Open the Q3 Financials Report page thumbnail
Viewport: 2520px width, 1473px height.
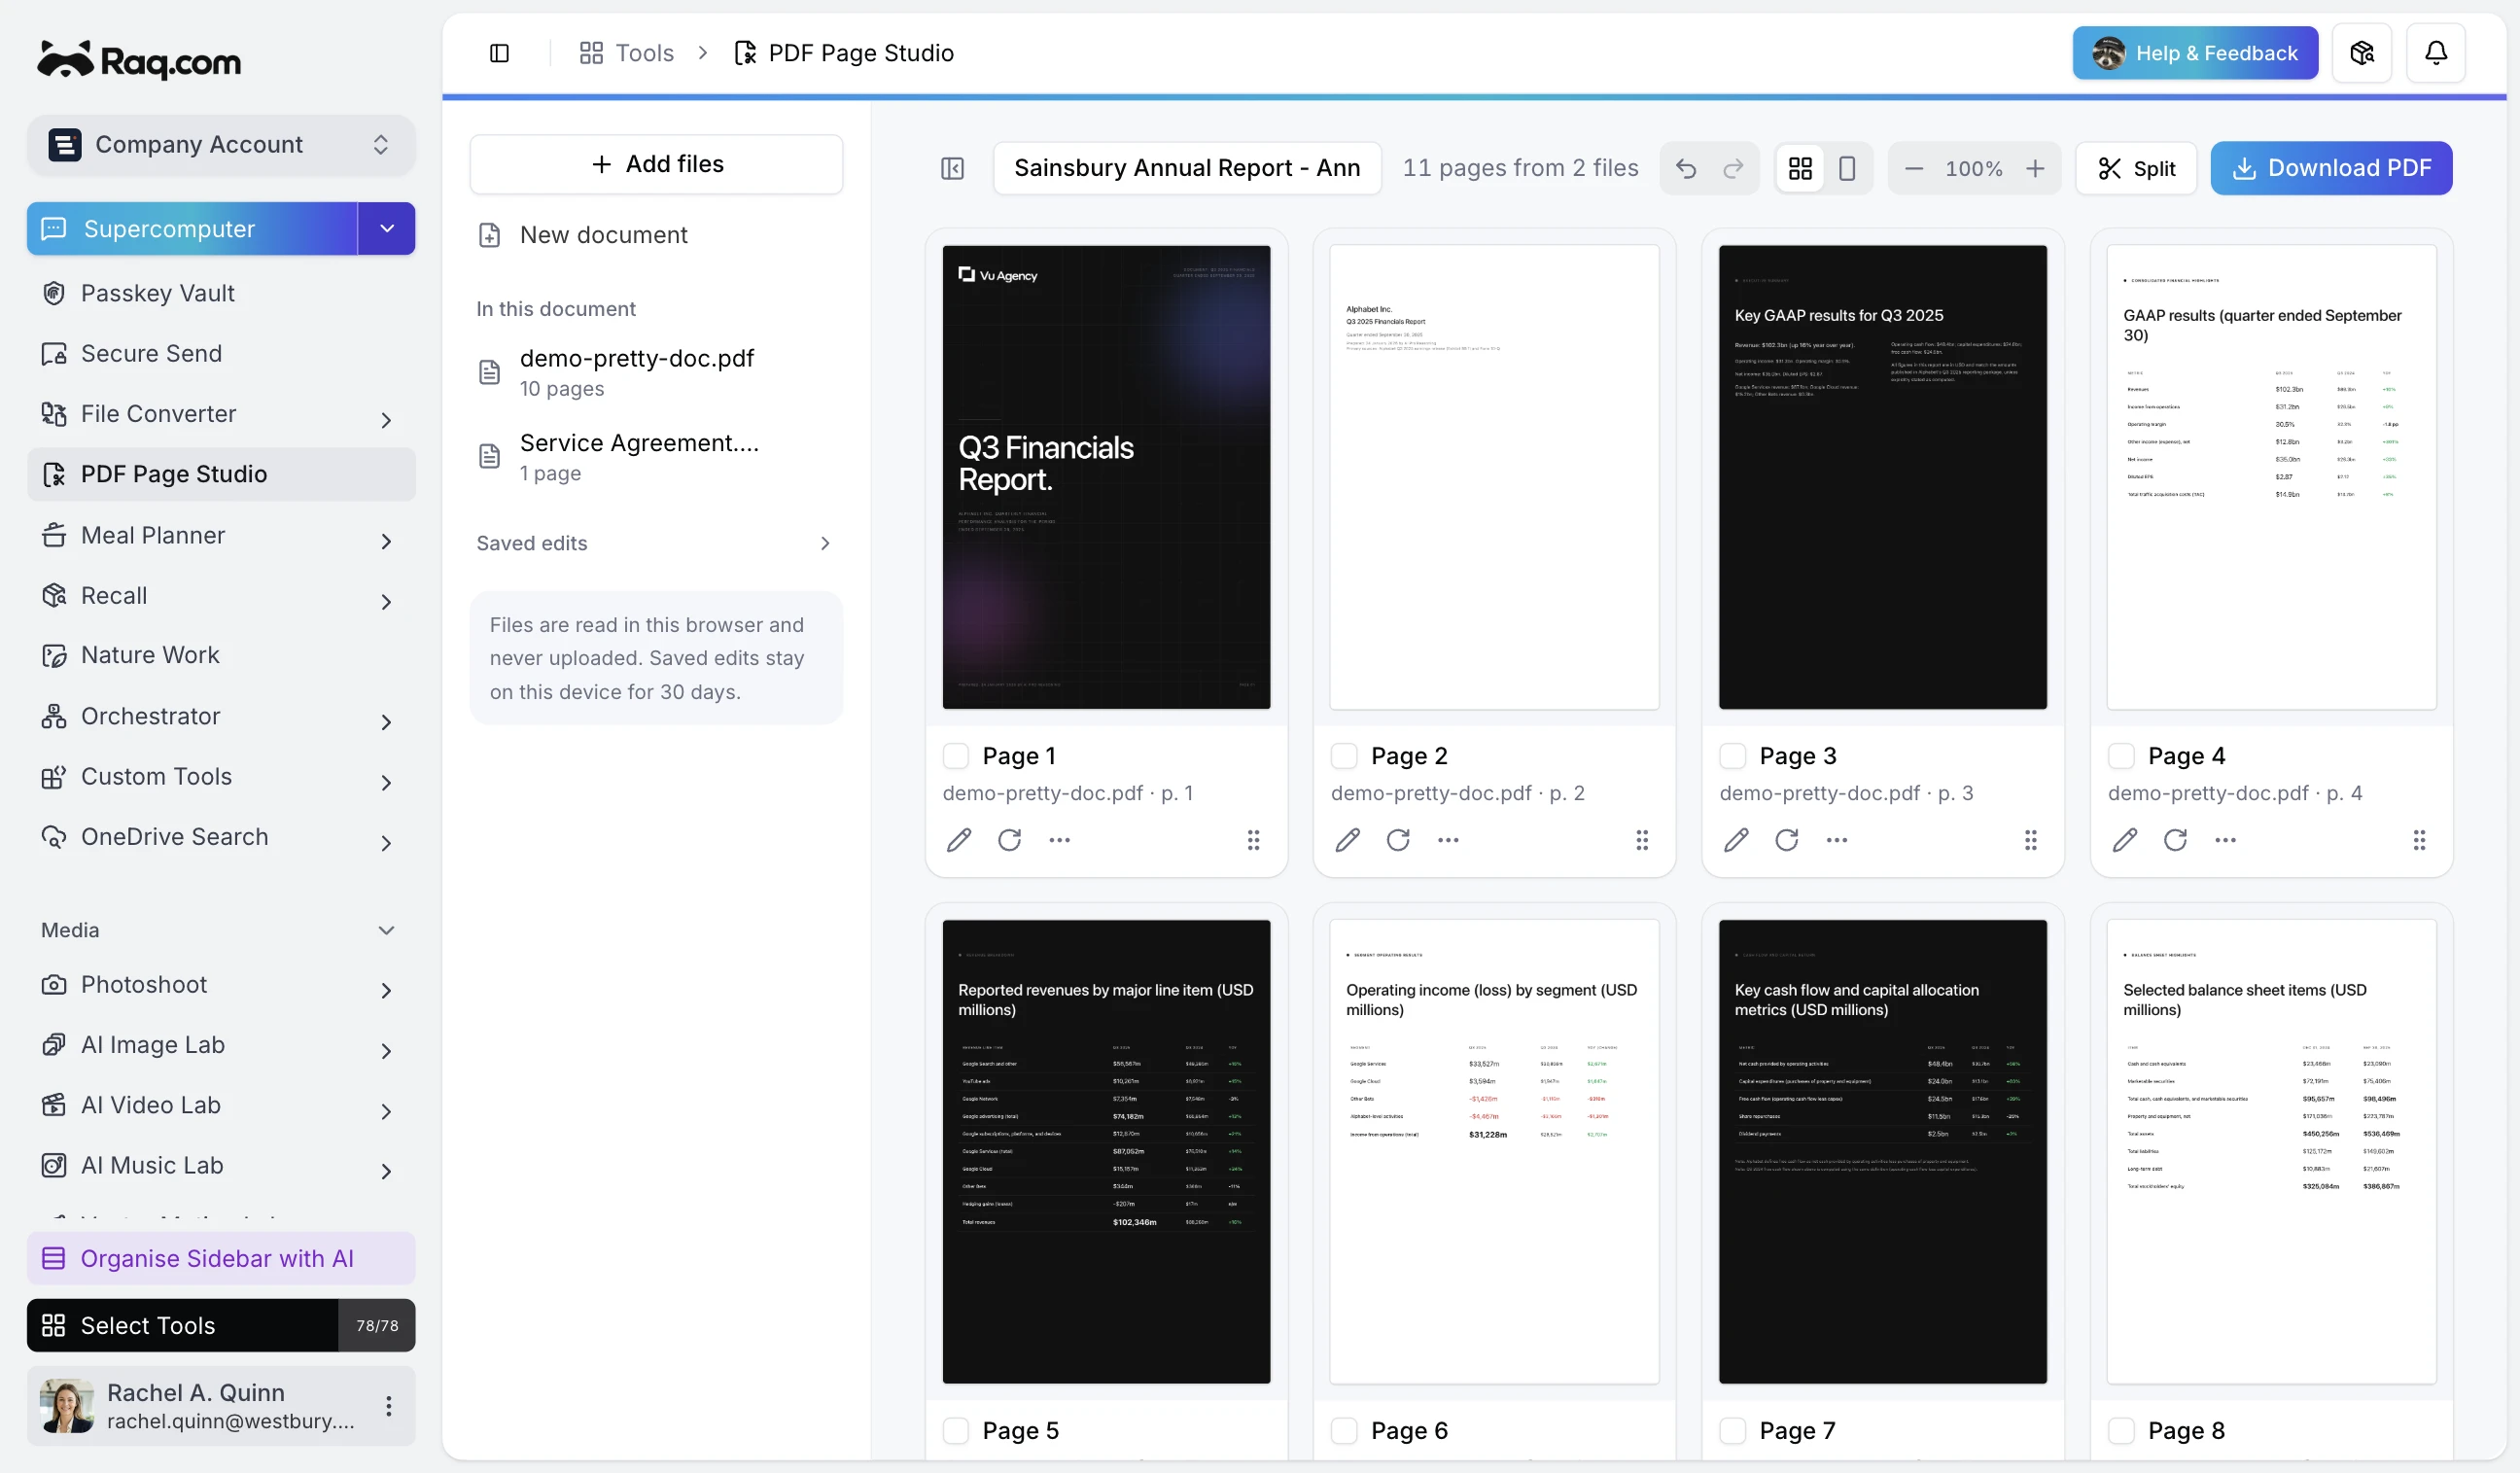pos(1106,477)
